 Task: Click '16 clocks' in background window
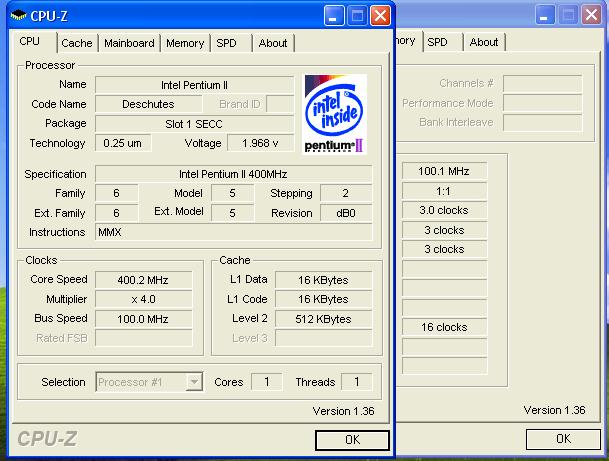click(x=444, y=327)
